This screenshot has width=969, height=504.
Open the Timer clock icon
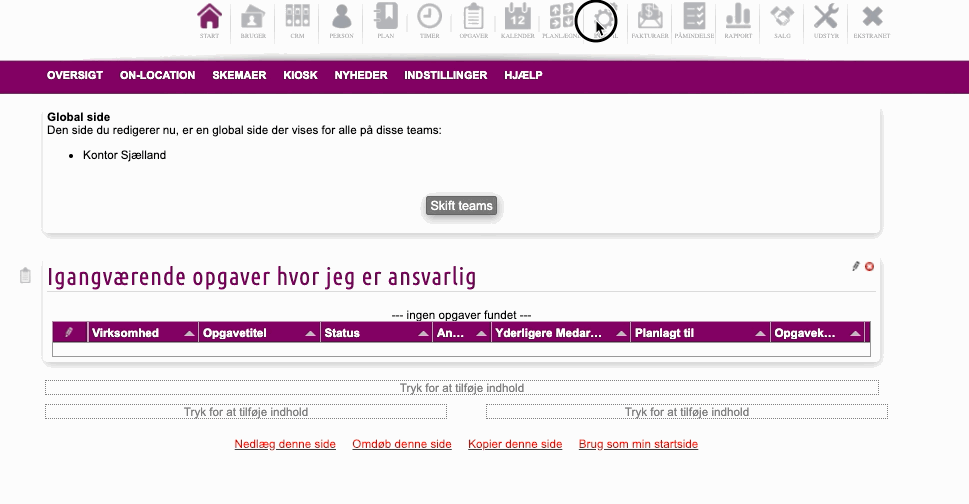(x=429, y=18)
